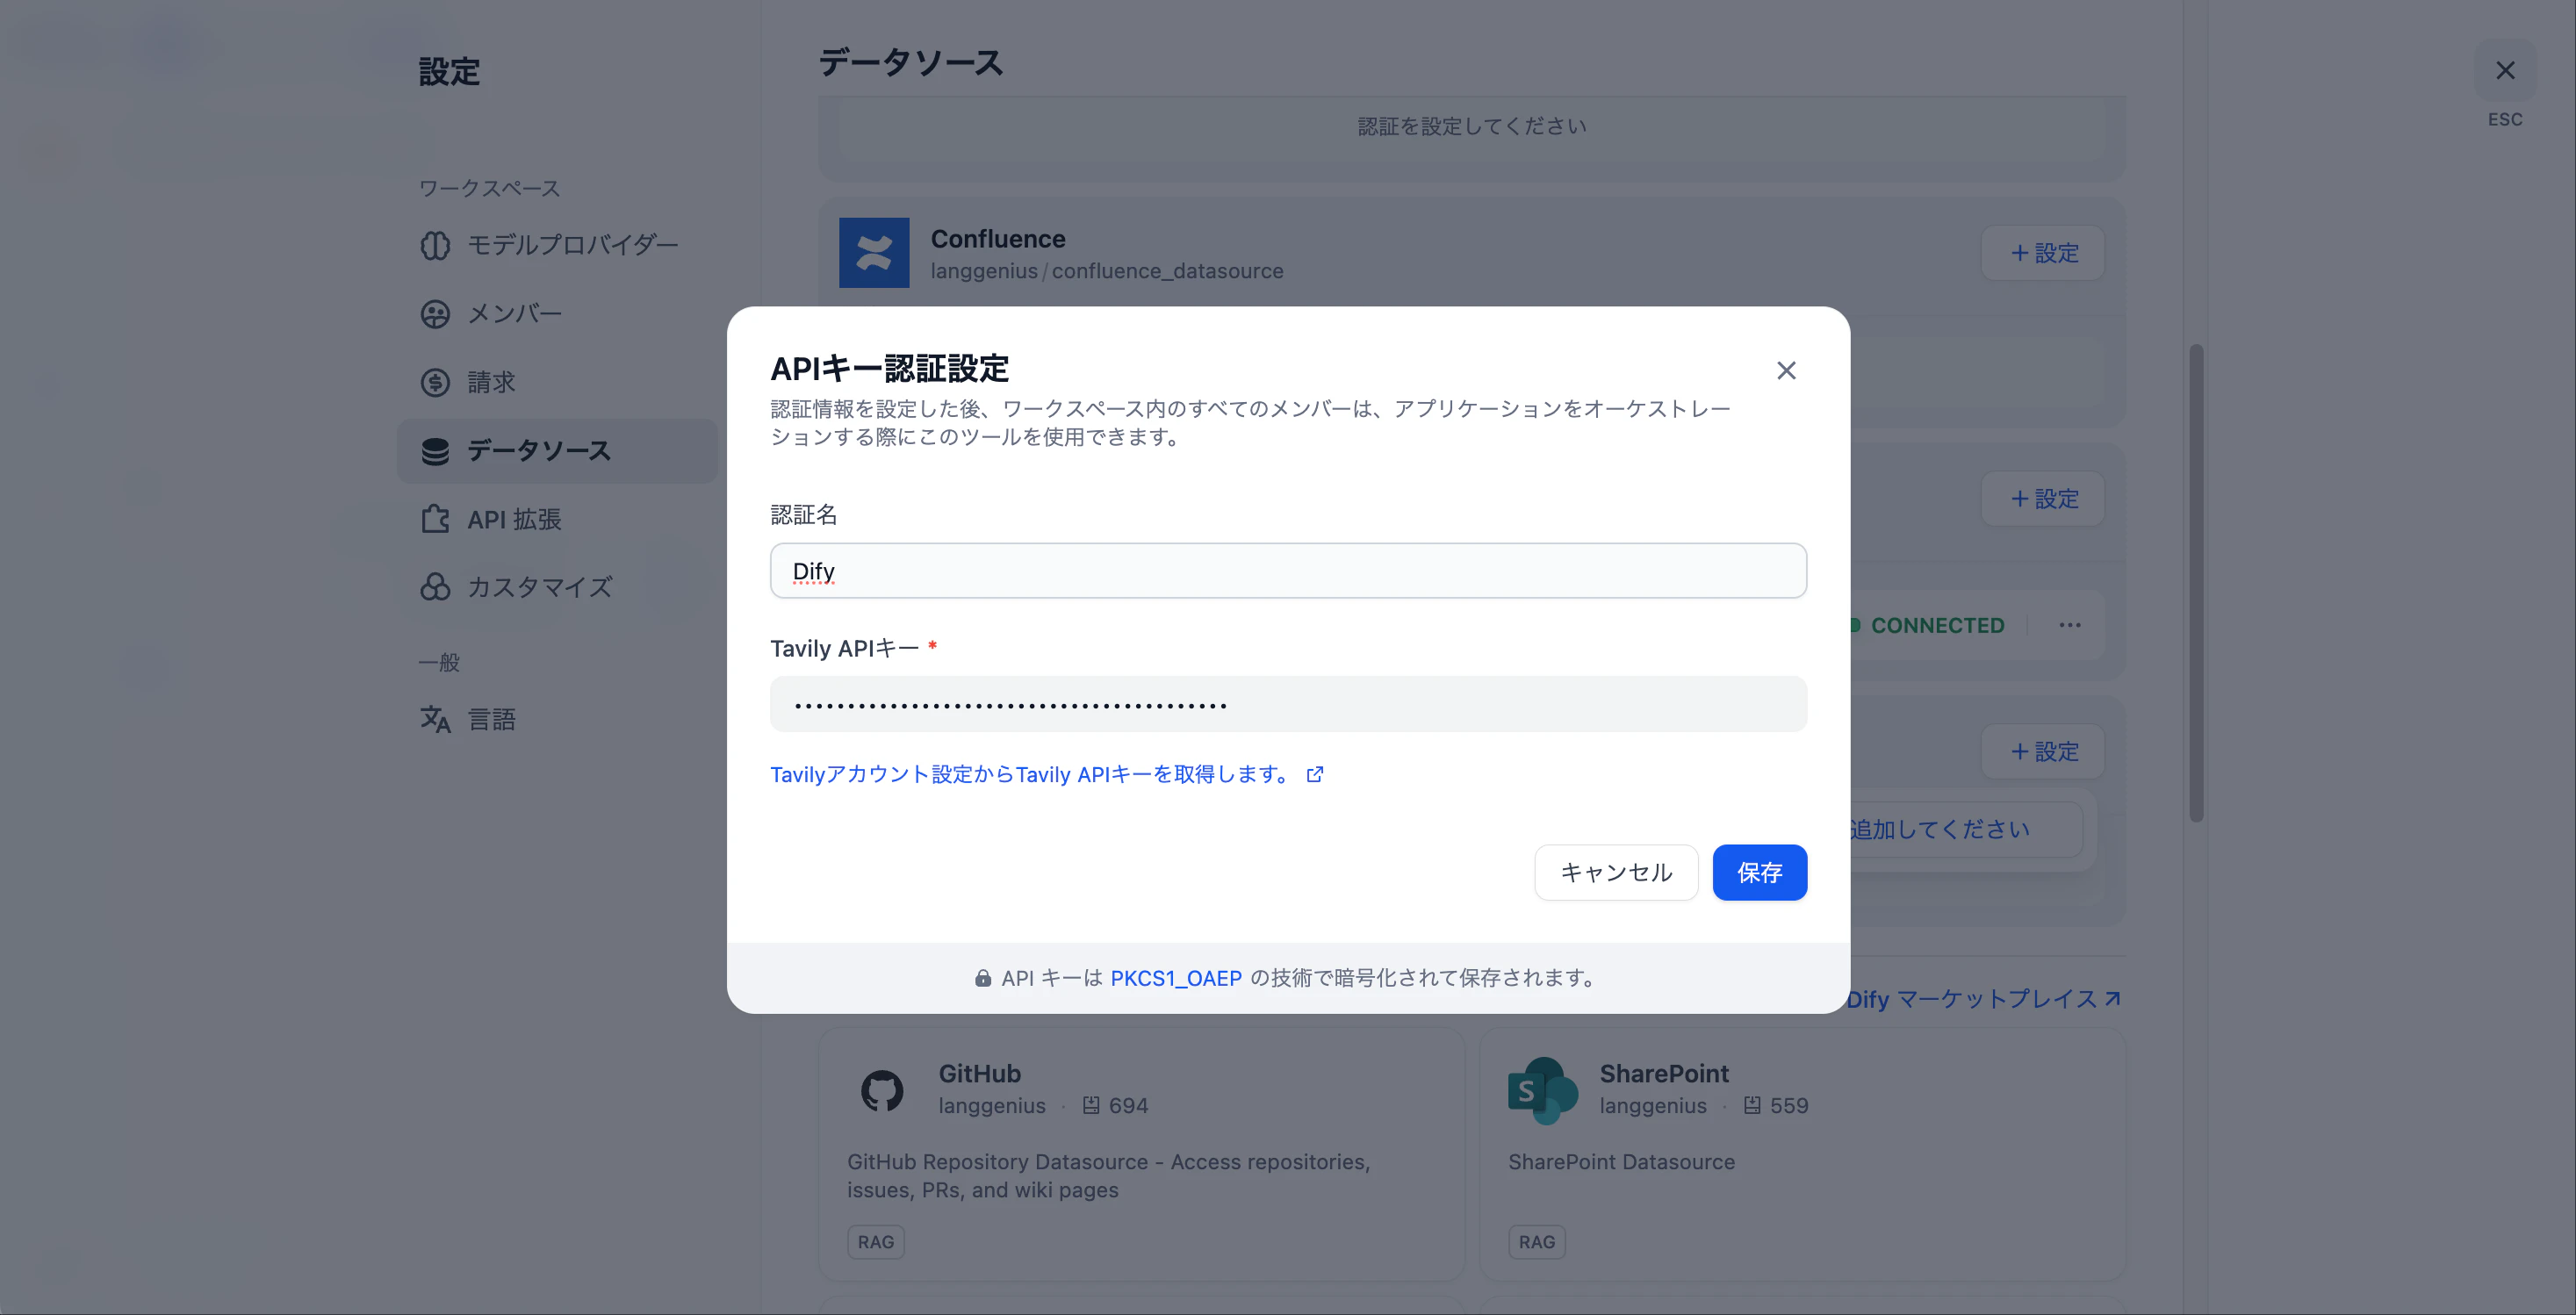Open the GitHub datasource card title

point(979,1074)
